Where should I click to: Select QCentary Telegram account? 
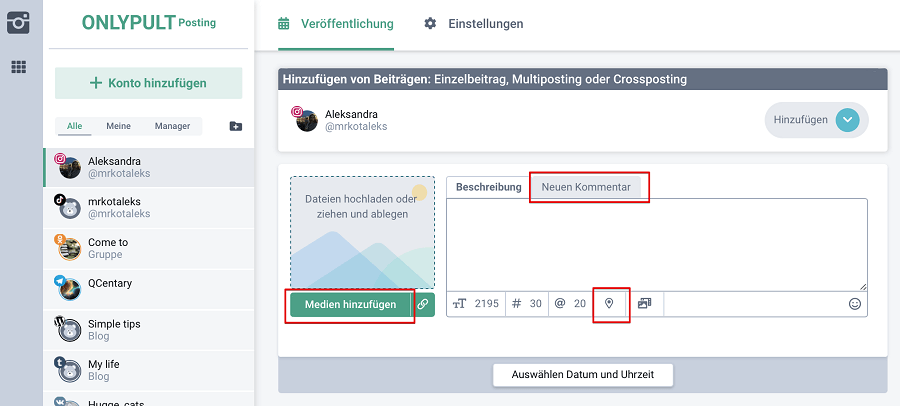(x=149, y=289)
